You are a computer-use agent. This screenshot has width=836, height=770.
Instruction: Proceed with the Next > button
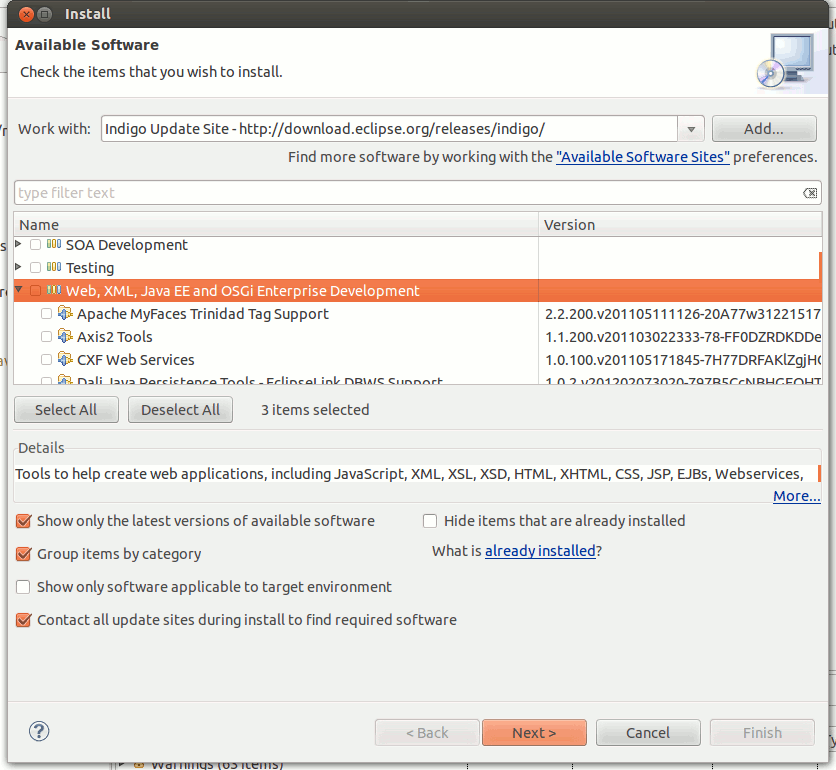click(x=534, y=733)
